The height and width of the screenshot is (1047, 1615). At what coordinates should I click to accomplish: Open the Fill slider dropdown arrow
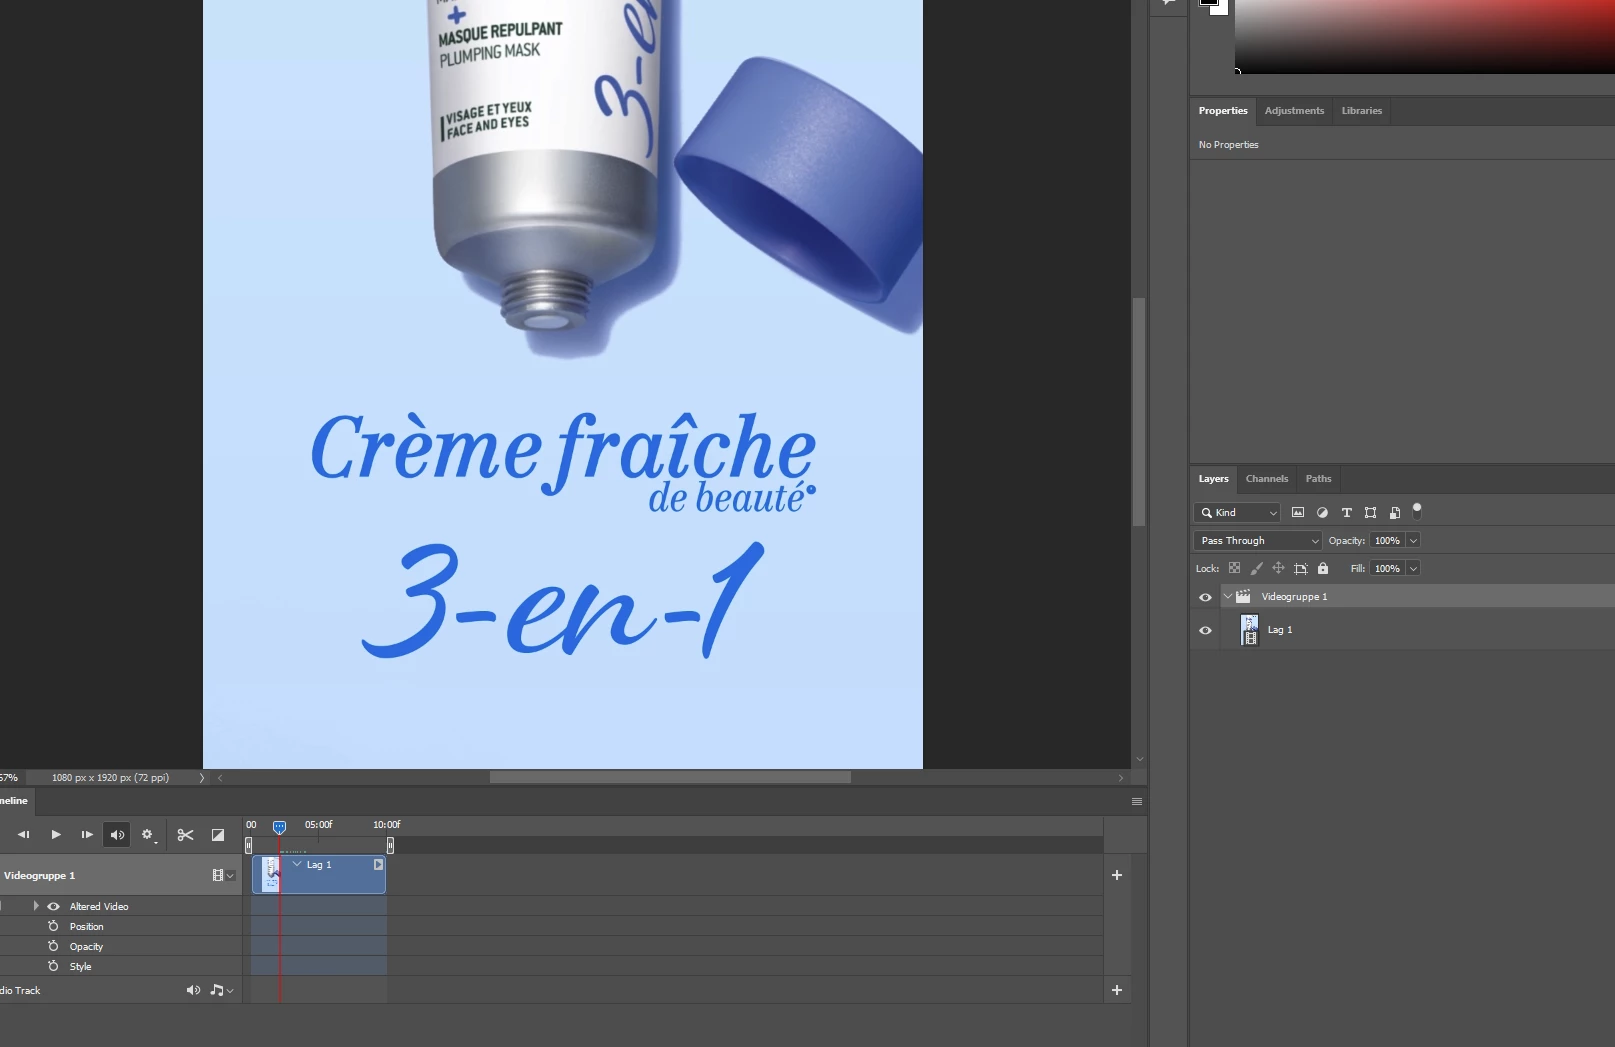click(x=1413, y=568)
